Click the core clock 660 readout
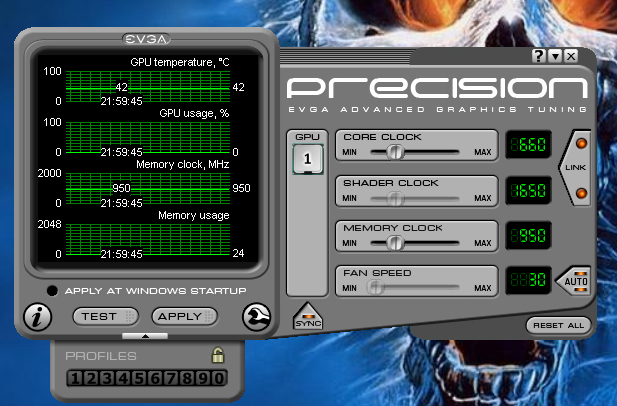617x406 pixels. [528, 145]
